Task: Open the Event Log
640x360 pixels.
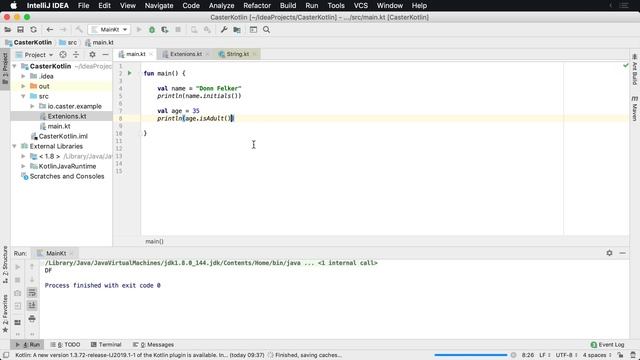Action: point(608,344)
